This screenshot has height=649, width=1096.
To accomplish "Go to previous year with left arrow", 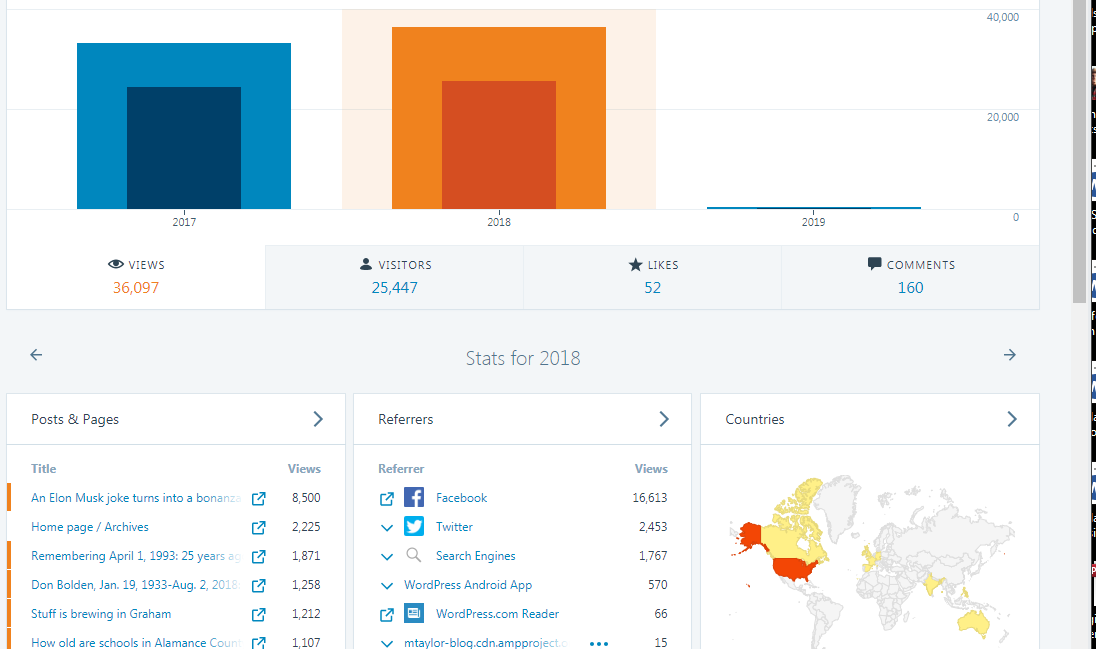I will tap(36, 355).
